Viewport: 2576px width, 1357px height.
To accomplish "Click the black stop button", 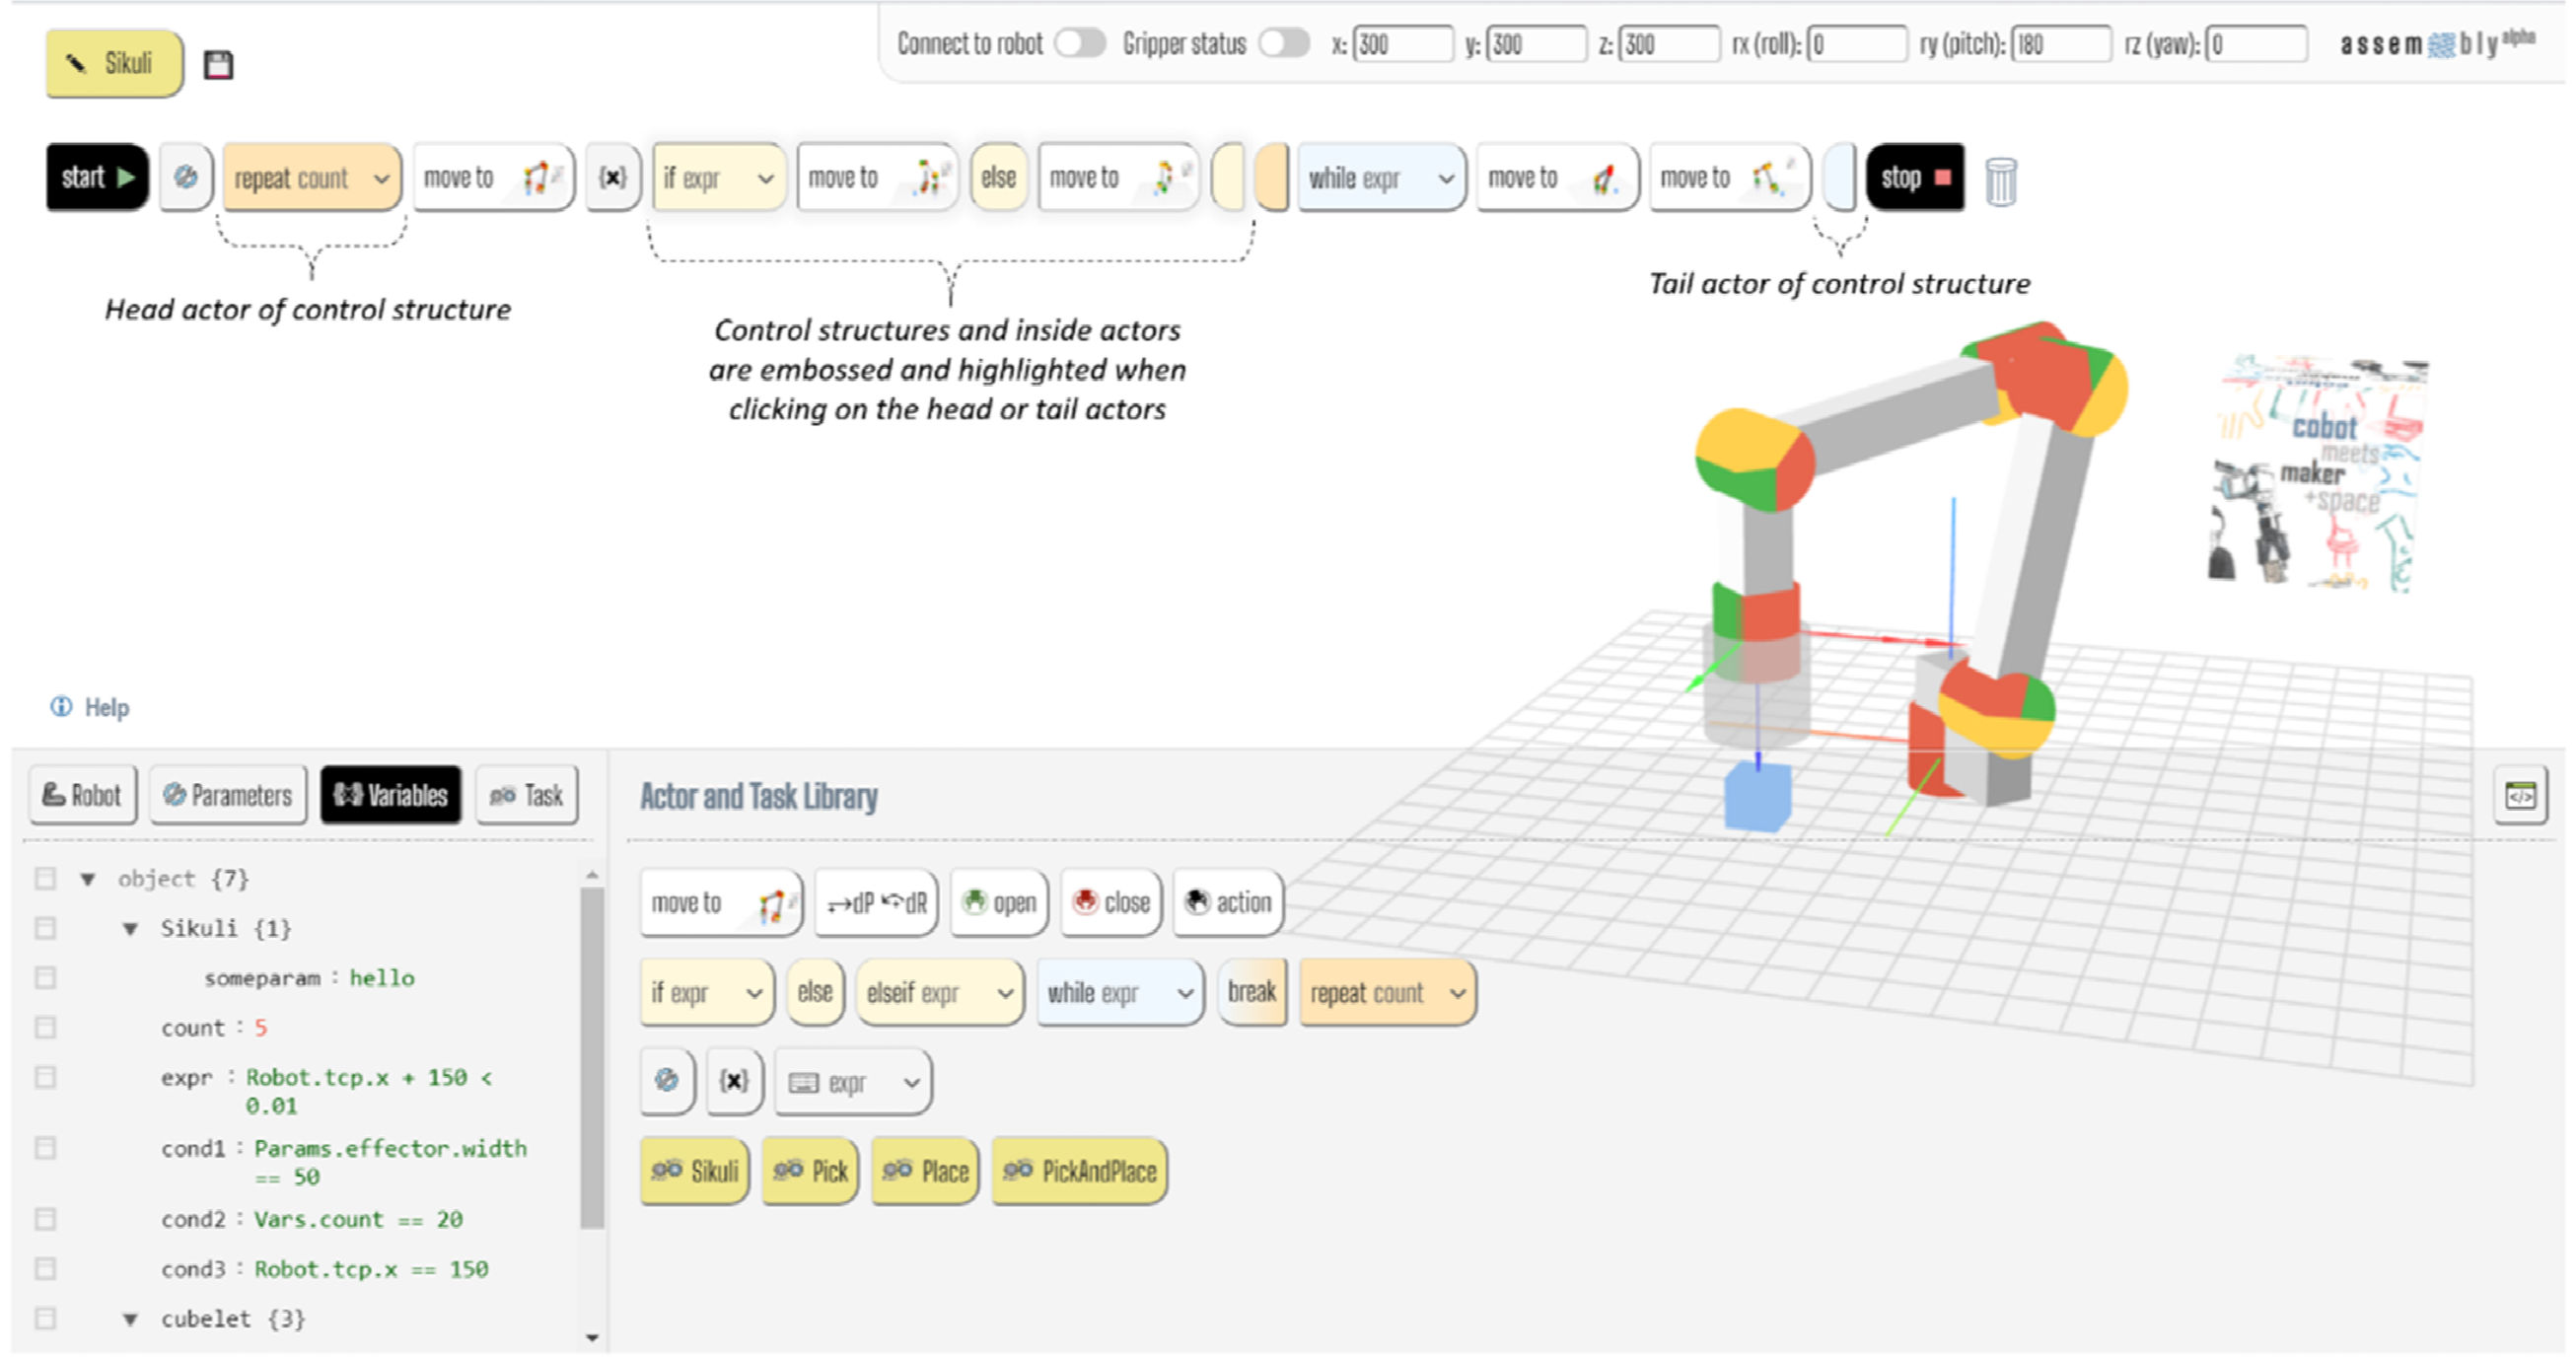I will 1914,178.
